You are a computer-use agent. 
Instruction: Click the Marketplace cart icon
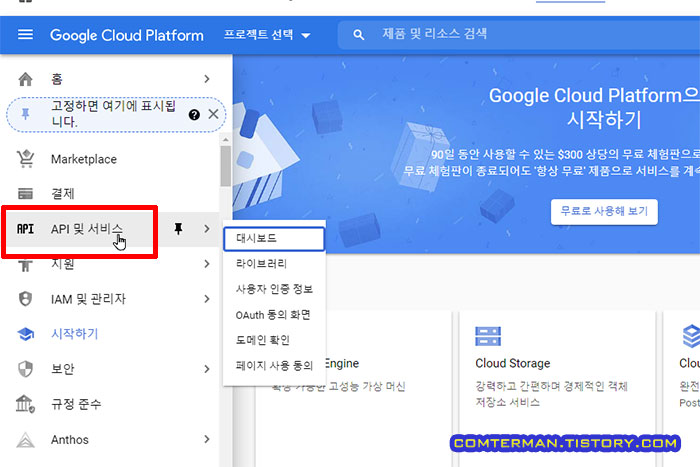point(25,159)
